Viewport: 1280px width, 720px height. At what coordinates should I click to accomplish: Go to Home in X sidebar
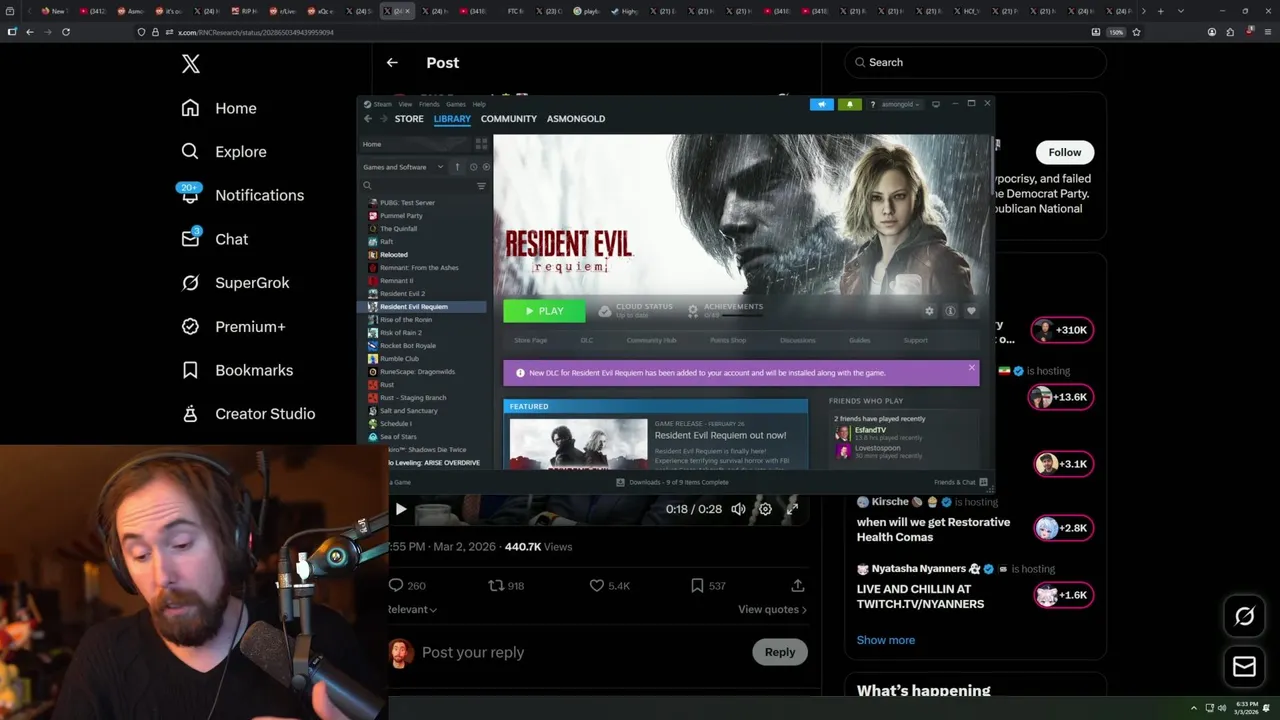pos(219,108)
